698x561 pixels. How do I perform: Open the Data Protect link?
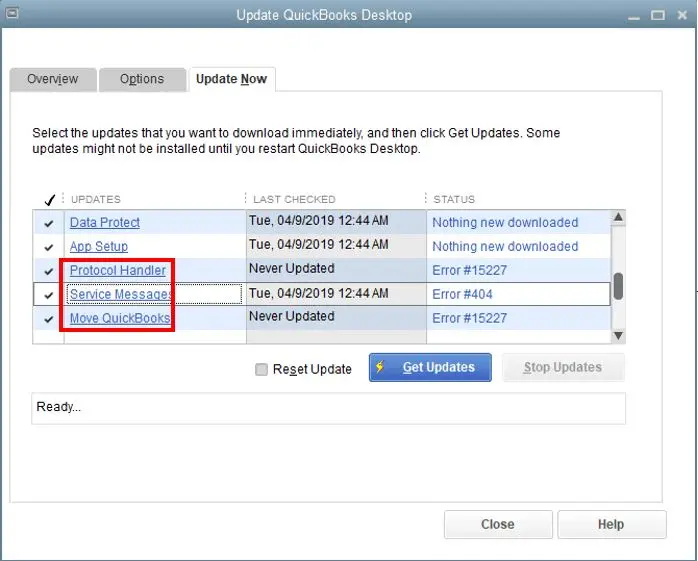105,223
